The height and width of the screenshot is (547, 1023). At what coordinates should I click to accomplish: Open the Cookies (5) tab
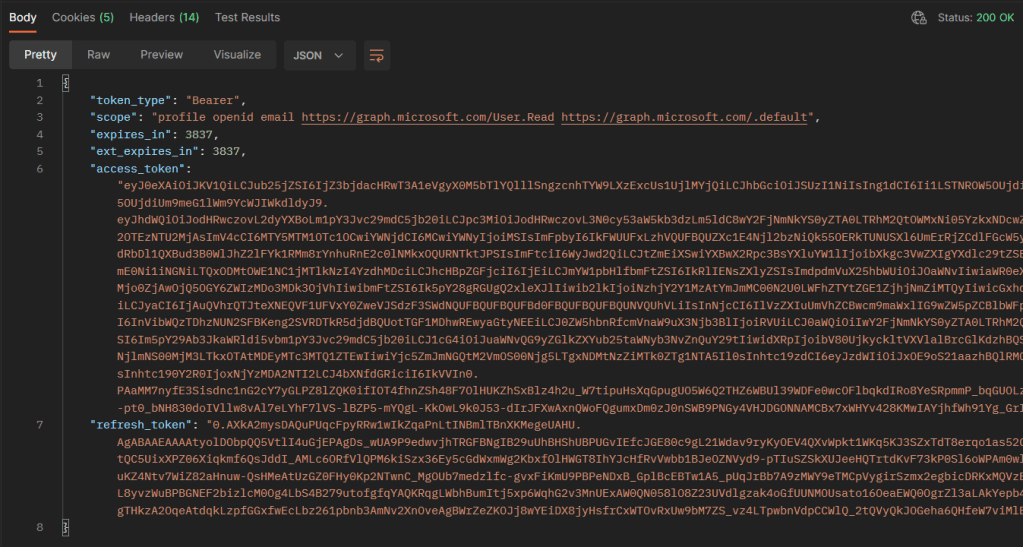coord(82,17)
